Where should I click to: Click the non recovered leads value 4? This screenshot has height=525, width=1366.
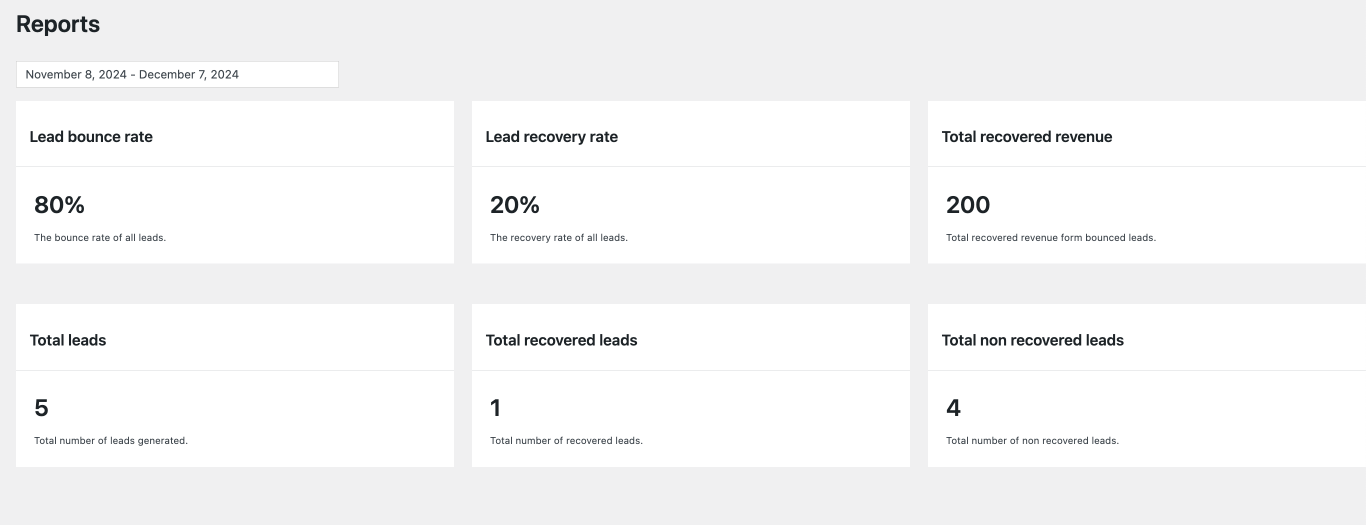click(953, 408)
